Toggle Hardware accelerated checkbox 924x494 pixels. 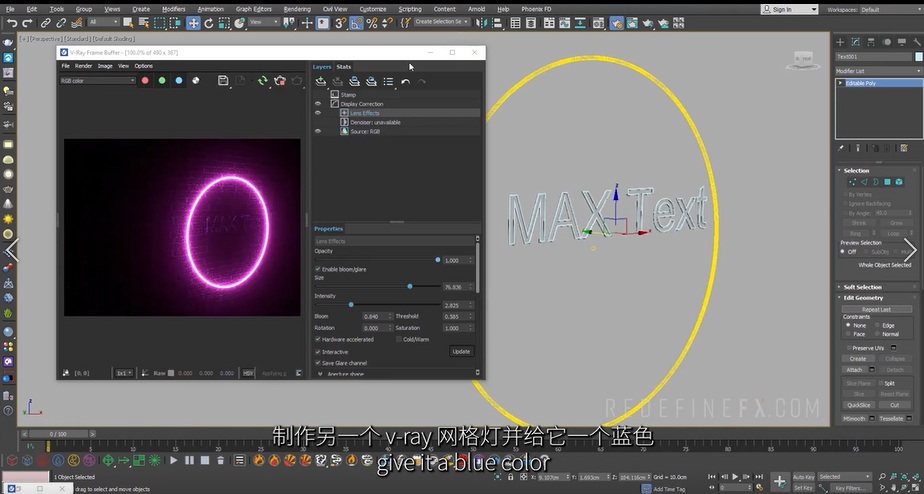[x=318, y=340]
